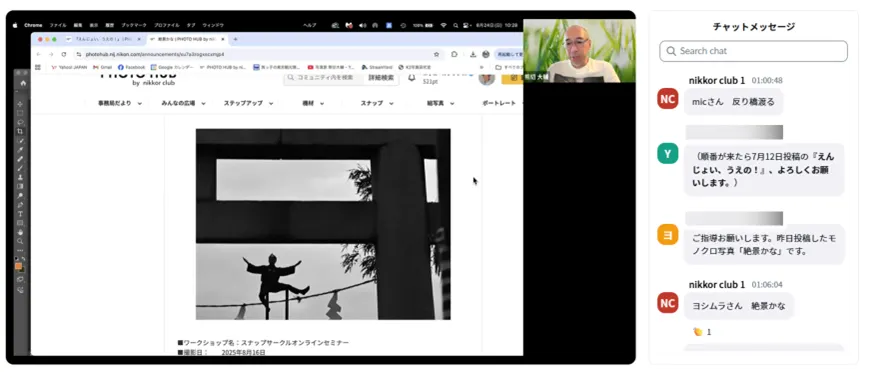Open the notification bell on PHOTO HUB
The height and width of the screenshot is (378, 886).
point(411,77)
